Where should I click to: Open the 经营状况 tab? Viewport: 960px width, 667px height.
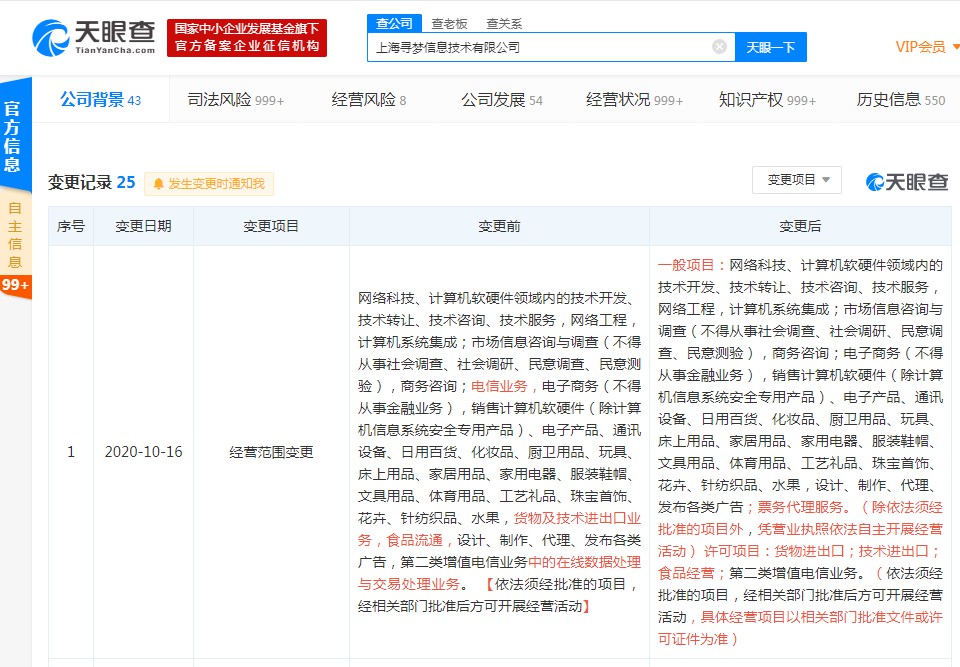(634, 100)
